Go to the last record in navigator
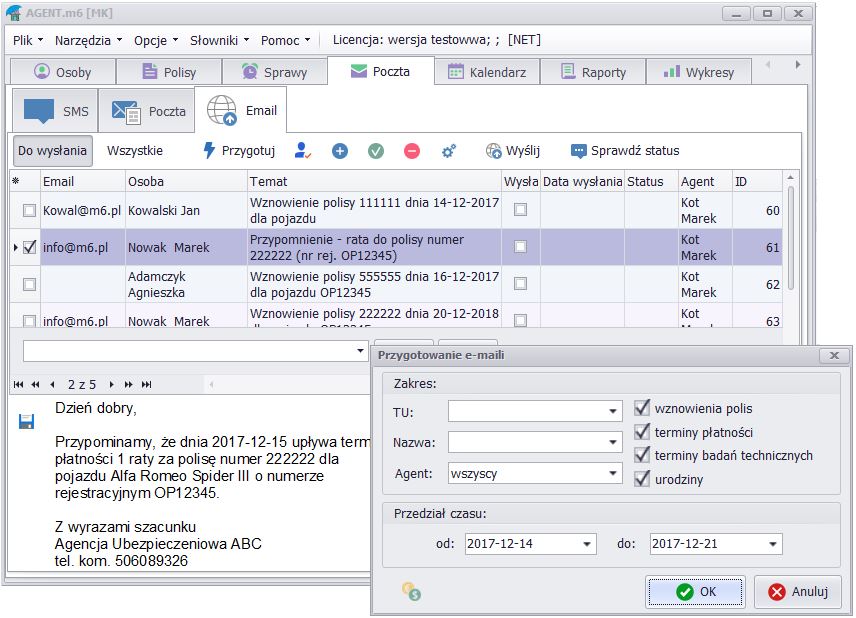The height and width of the screenshot is (618, 856). (x=146, y=384)
